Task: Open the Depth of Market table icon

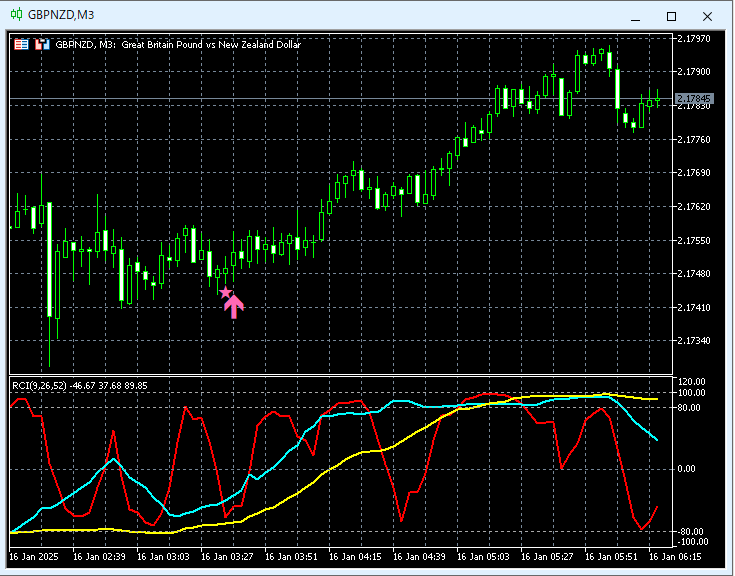Action: click(x=21, y=45)
